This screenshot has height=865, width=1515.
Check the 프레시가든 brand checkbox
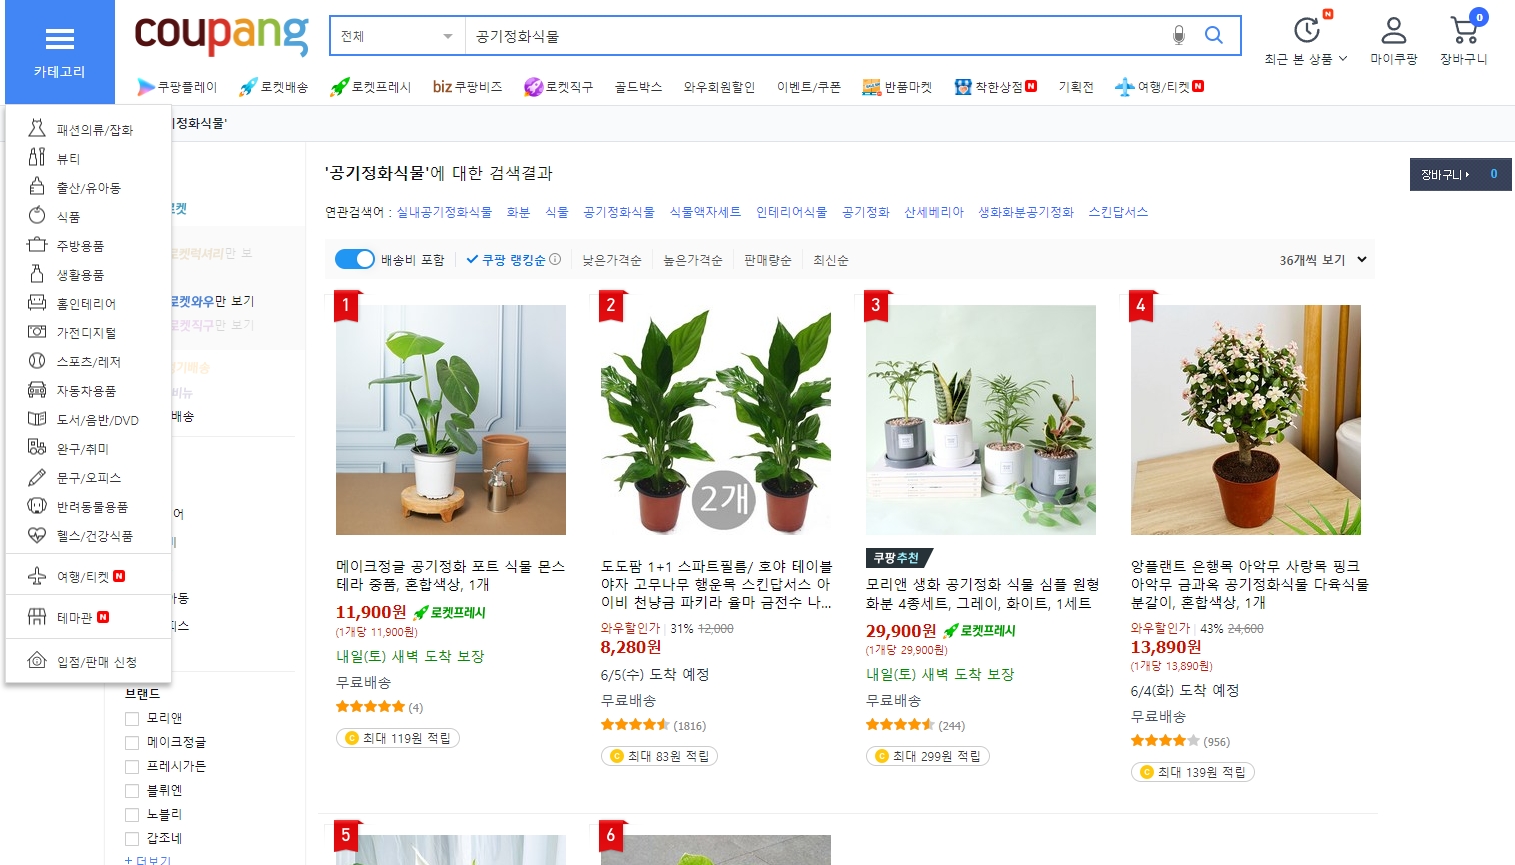131,766
